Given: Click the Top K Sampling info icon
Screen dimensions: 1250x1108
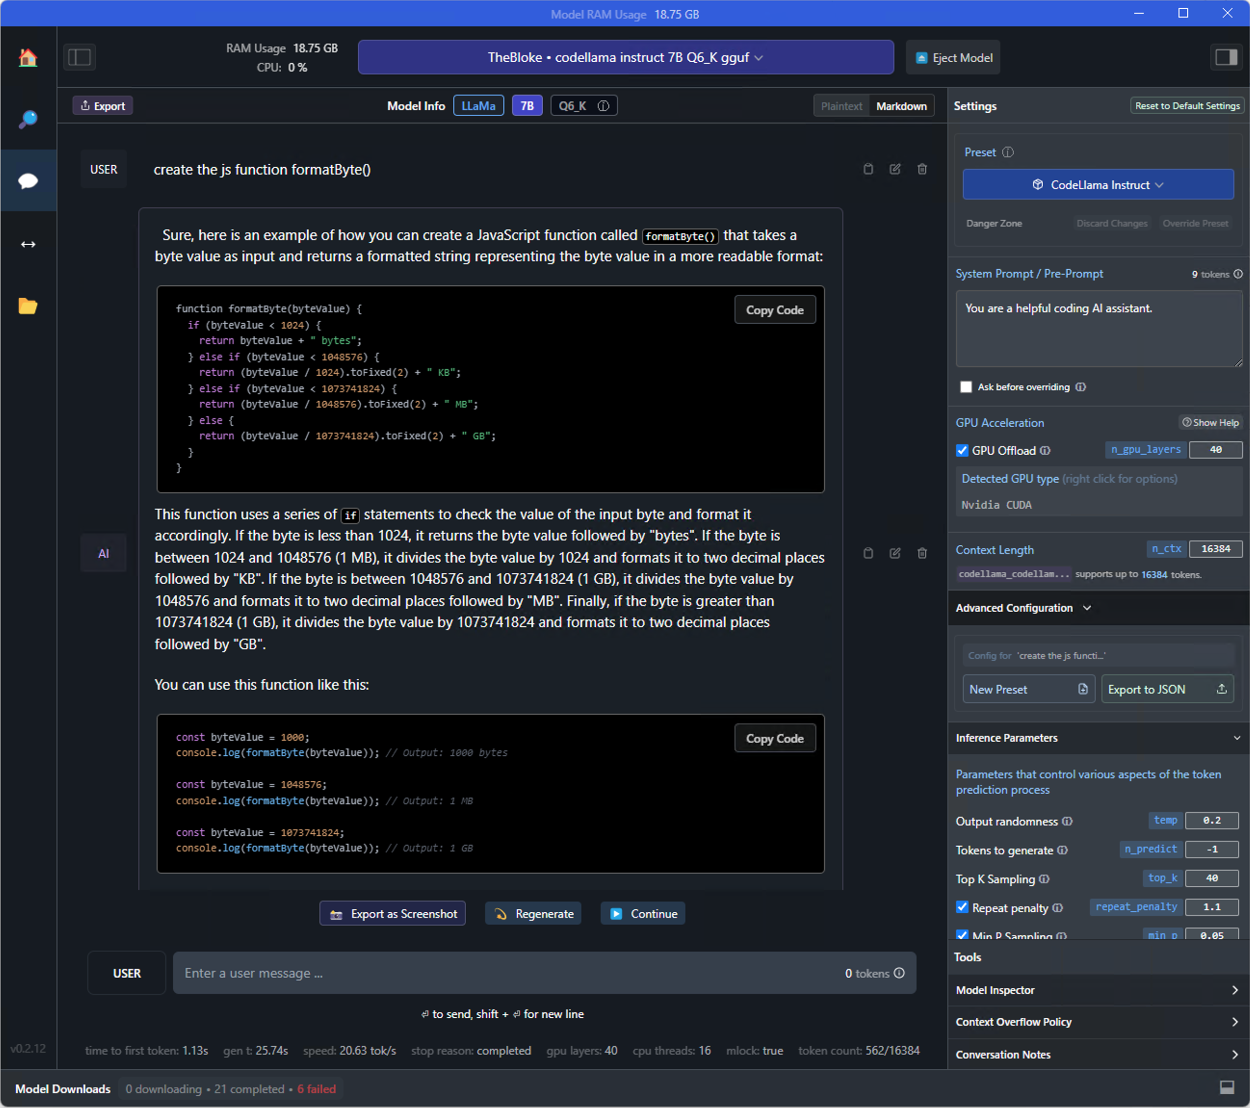Looking at the screenshot, I should (x=1044, y=879).
